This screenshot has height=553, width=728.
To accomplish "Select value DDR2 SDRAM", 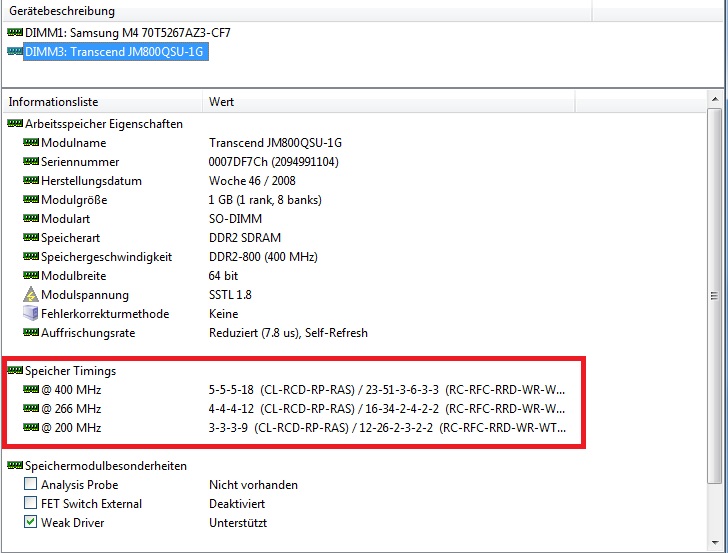I will (x=245, y=238).
